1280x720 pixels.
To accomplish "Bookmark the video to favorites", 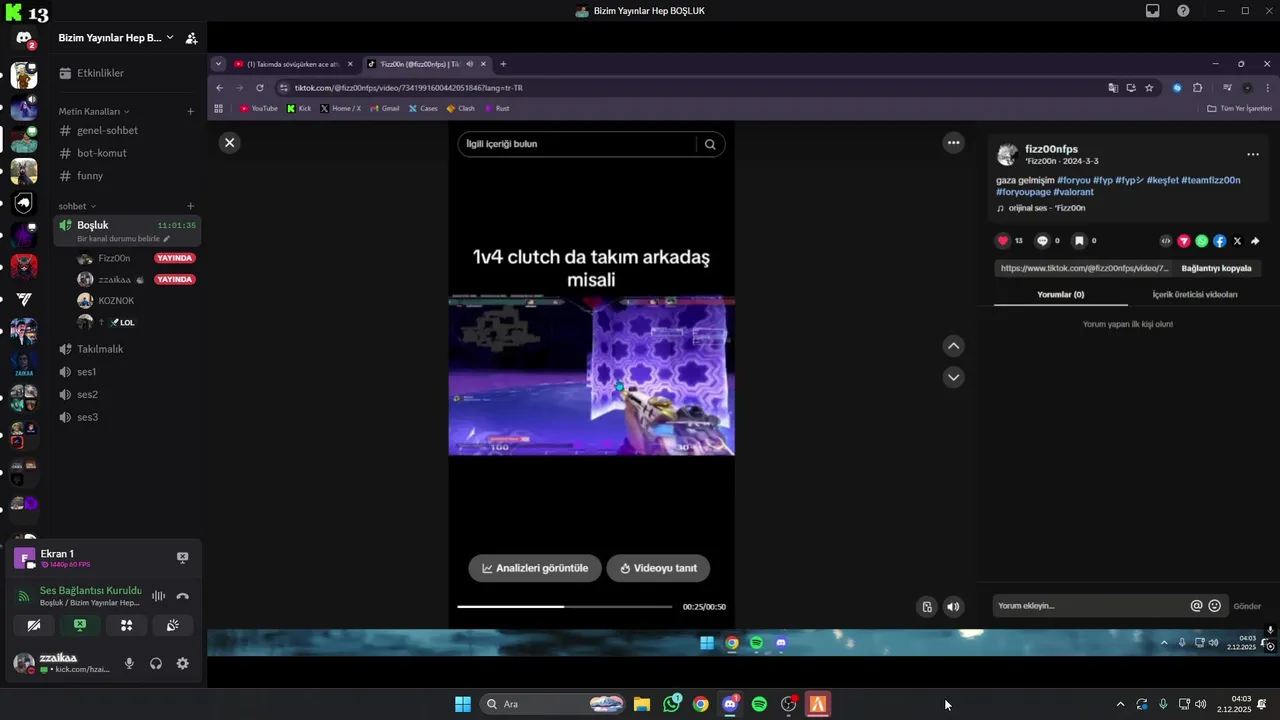I will tap(1079, 241).
